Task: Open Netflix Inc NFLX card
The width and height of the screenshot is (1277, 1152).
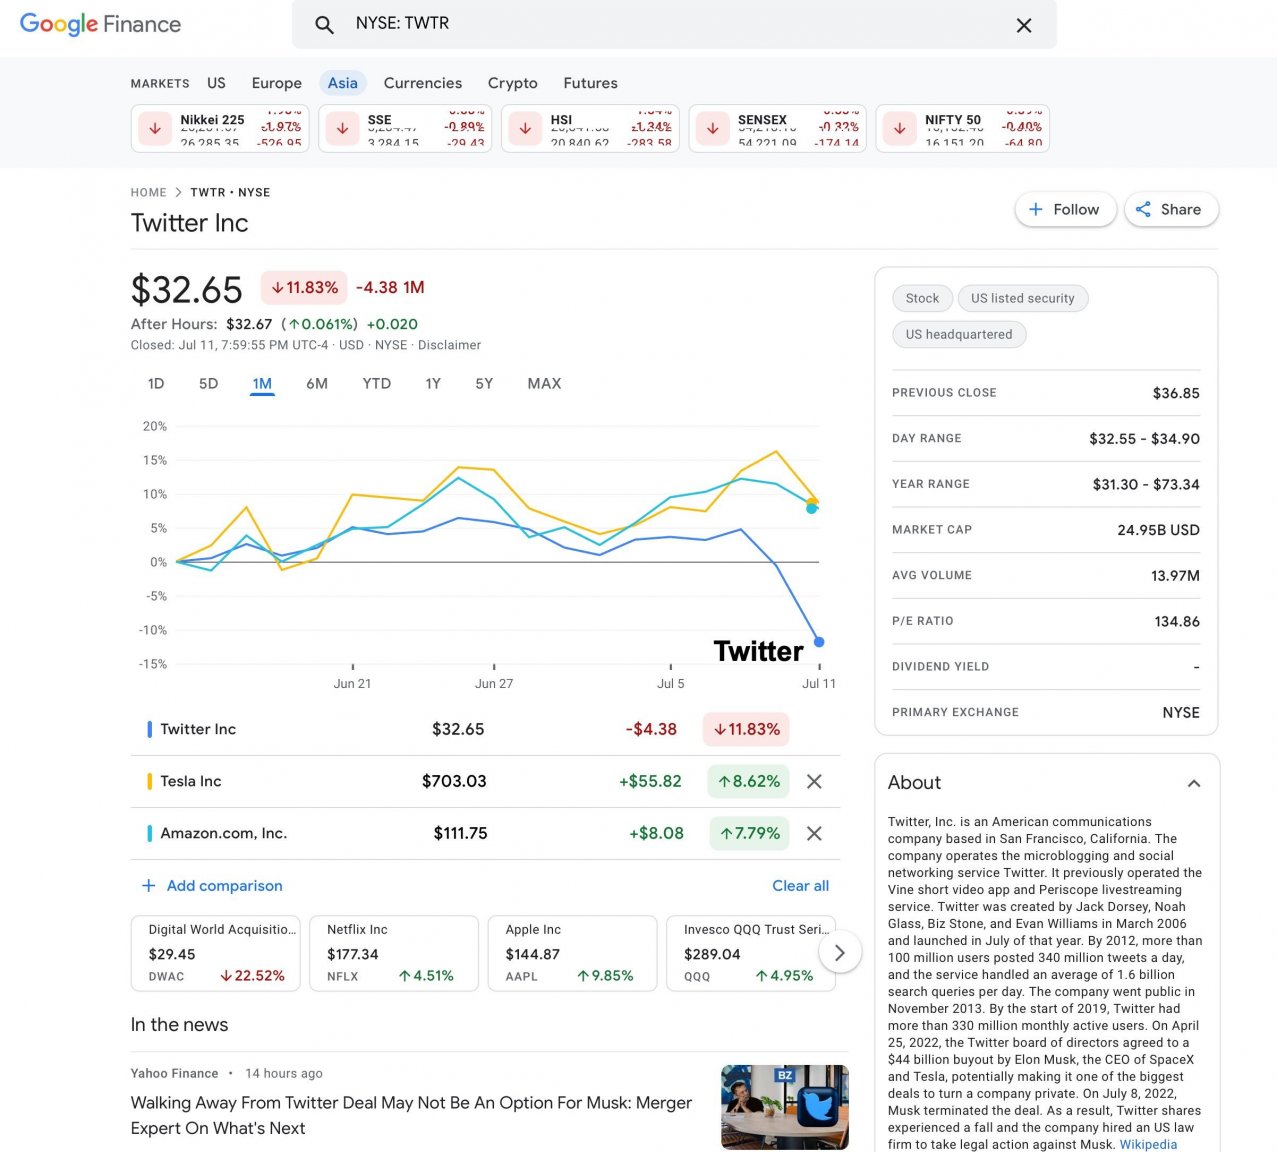Action: 394,953
